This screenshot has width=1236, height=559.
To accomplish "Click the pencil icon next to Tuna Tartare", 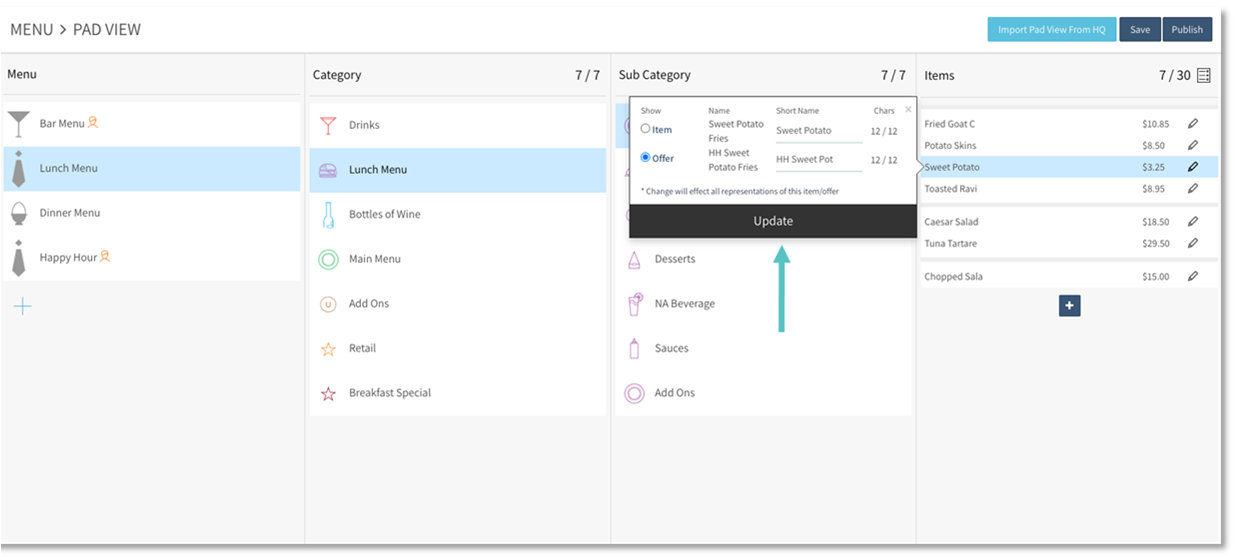I will pyautogui.click(x=1192, y=244).
